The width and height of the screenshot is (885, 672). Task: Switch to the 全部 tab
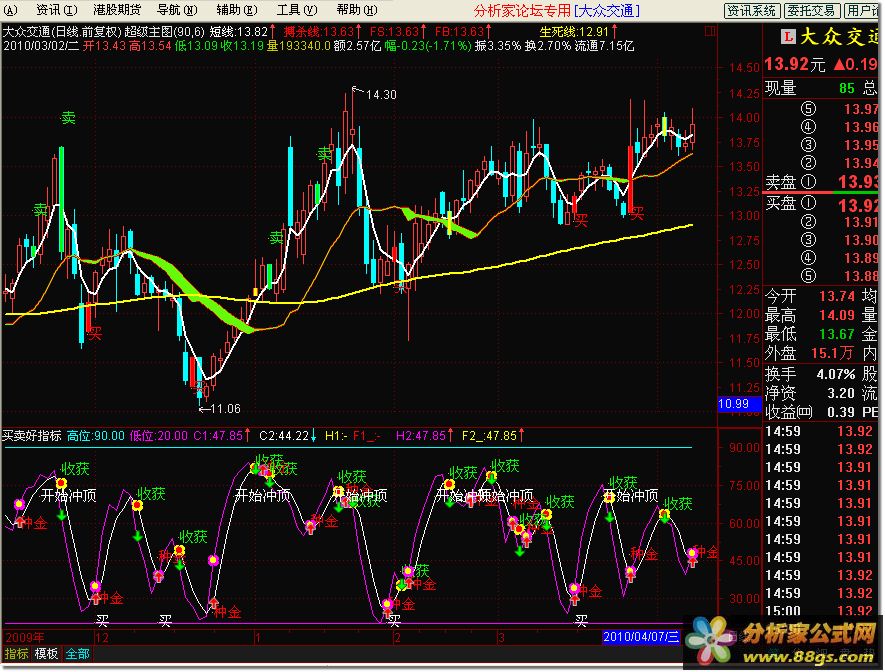(x=77, y=653)
